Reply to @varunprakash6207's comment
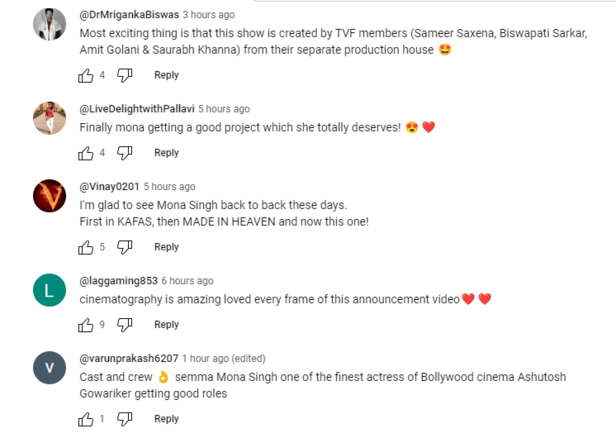The width and height of the screenshot is (616, 438). pos(166,420)
